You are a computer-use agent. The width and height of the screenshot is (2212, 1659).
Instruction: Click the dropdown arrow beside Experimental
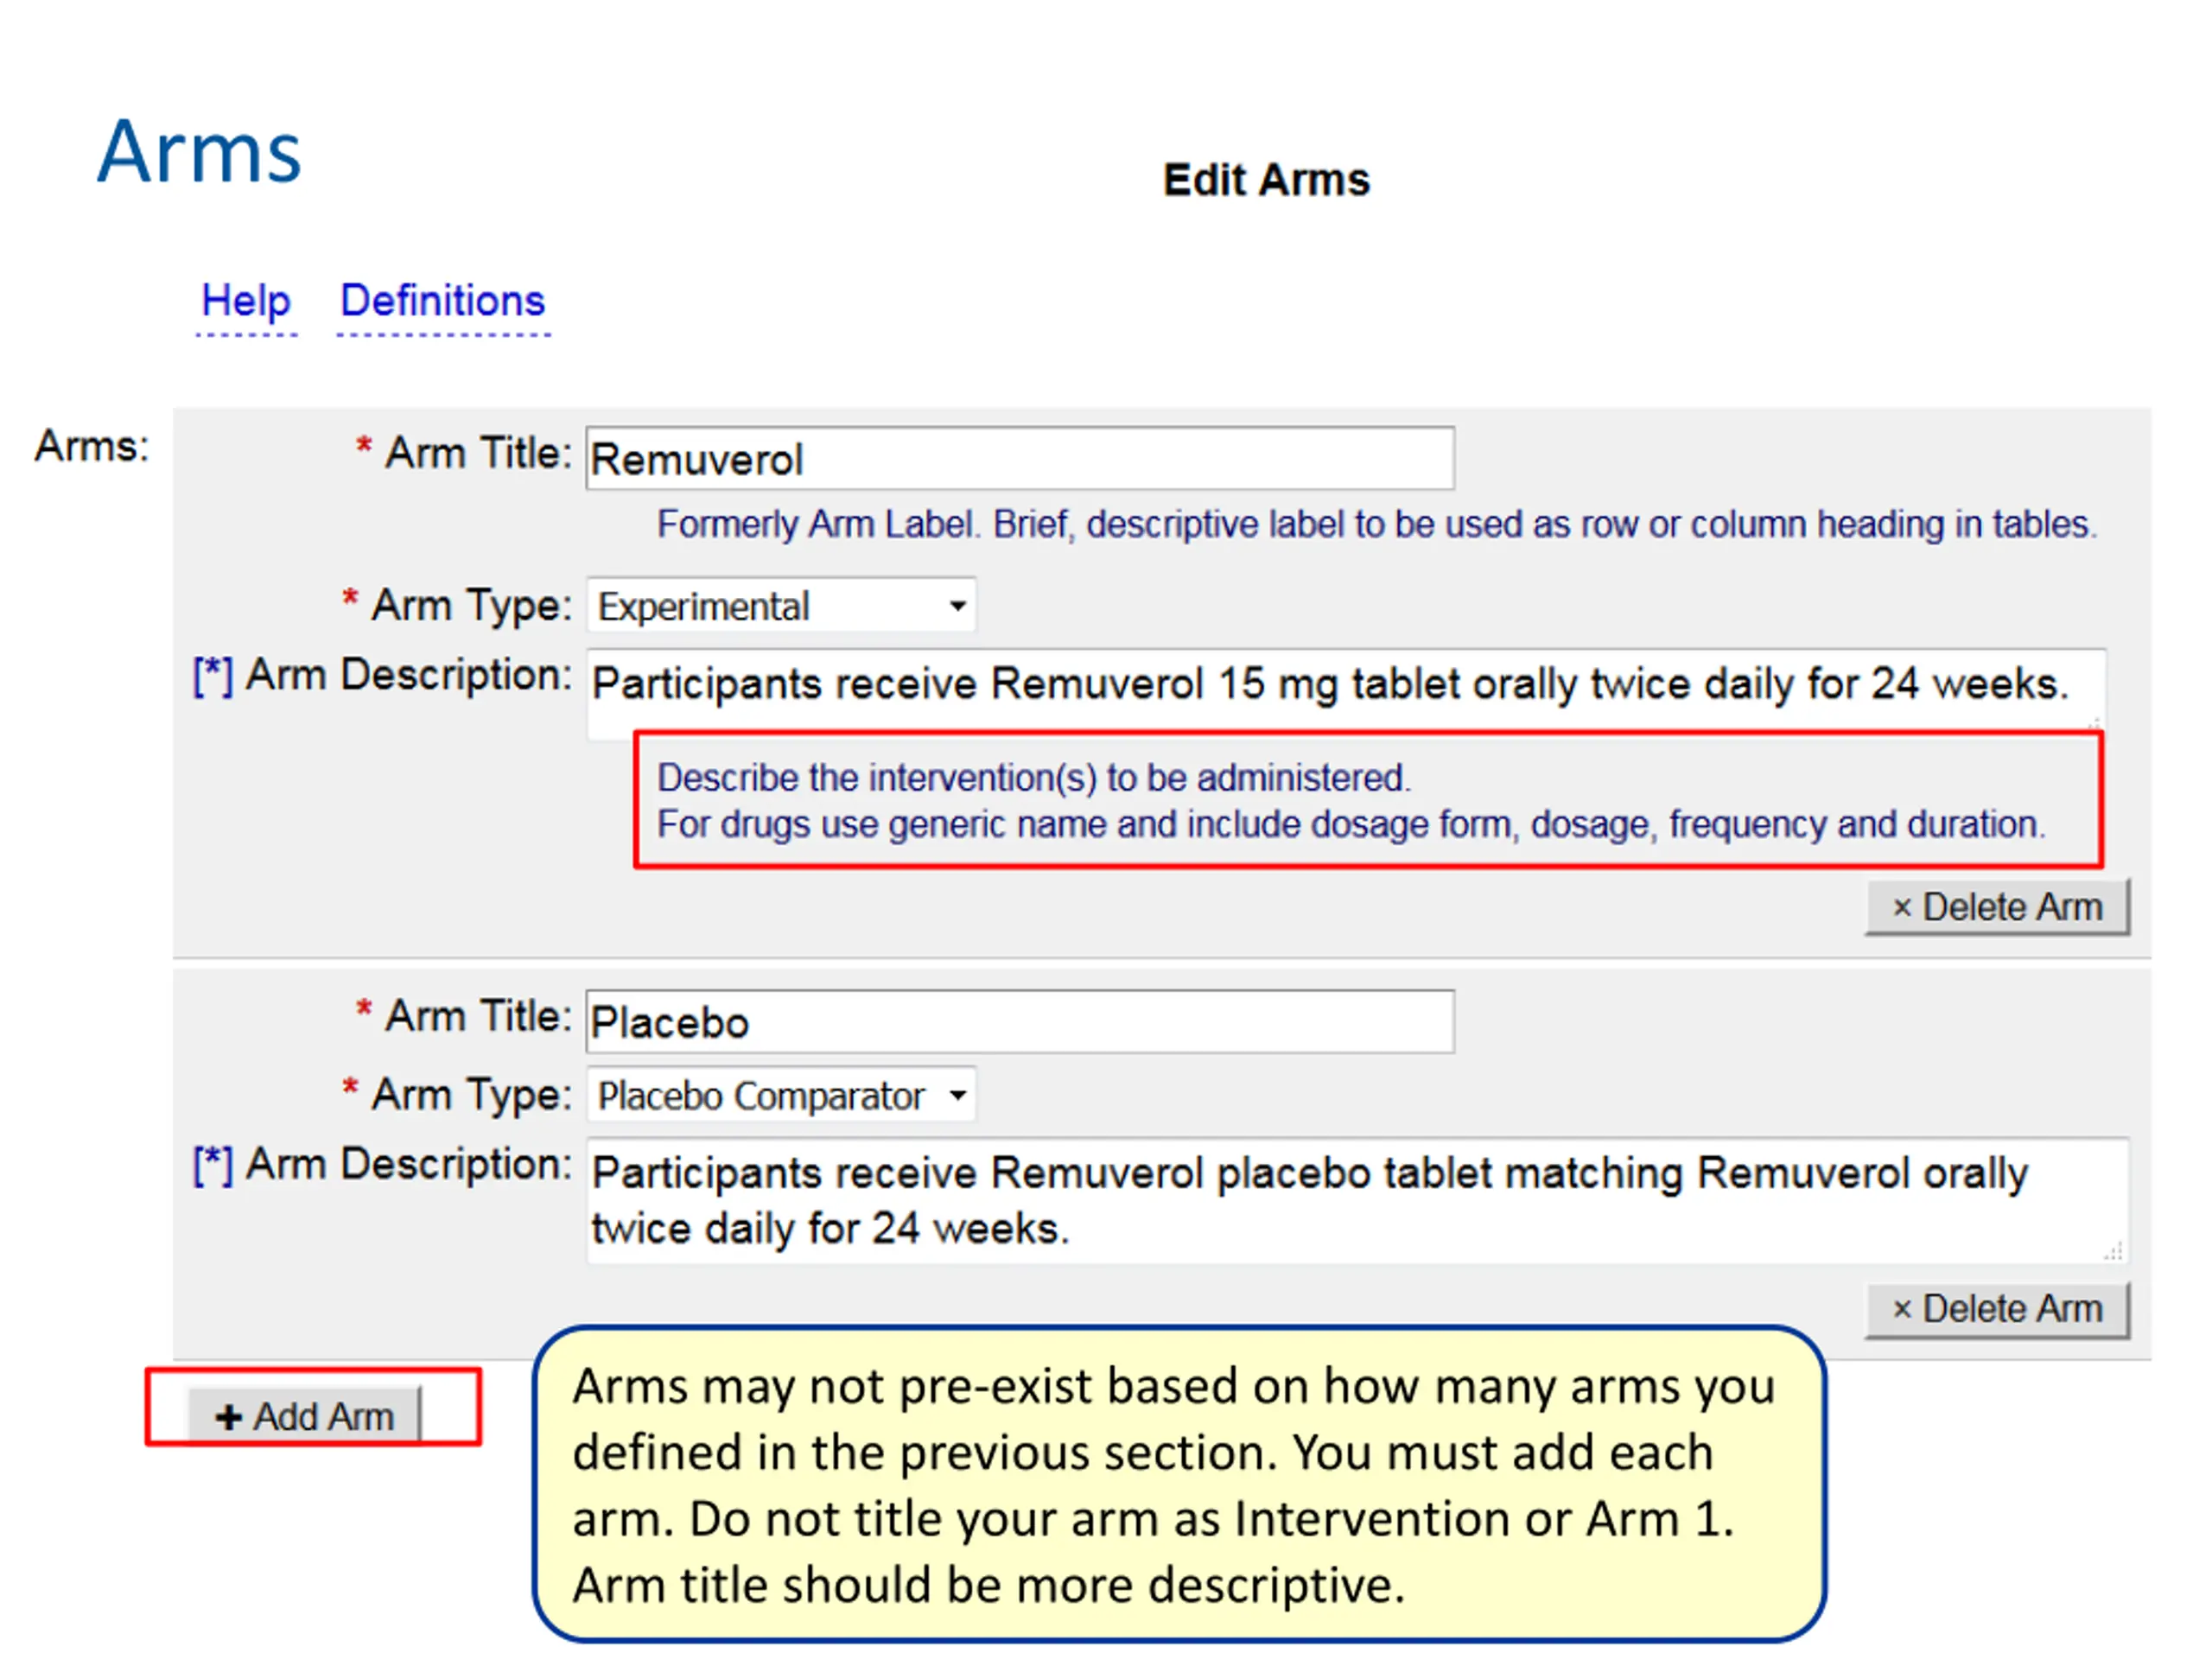[957, 606]
